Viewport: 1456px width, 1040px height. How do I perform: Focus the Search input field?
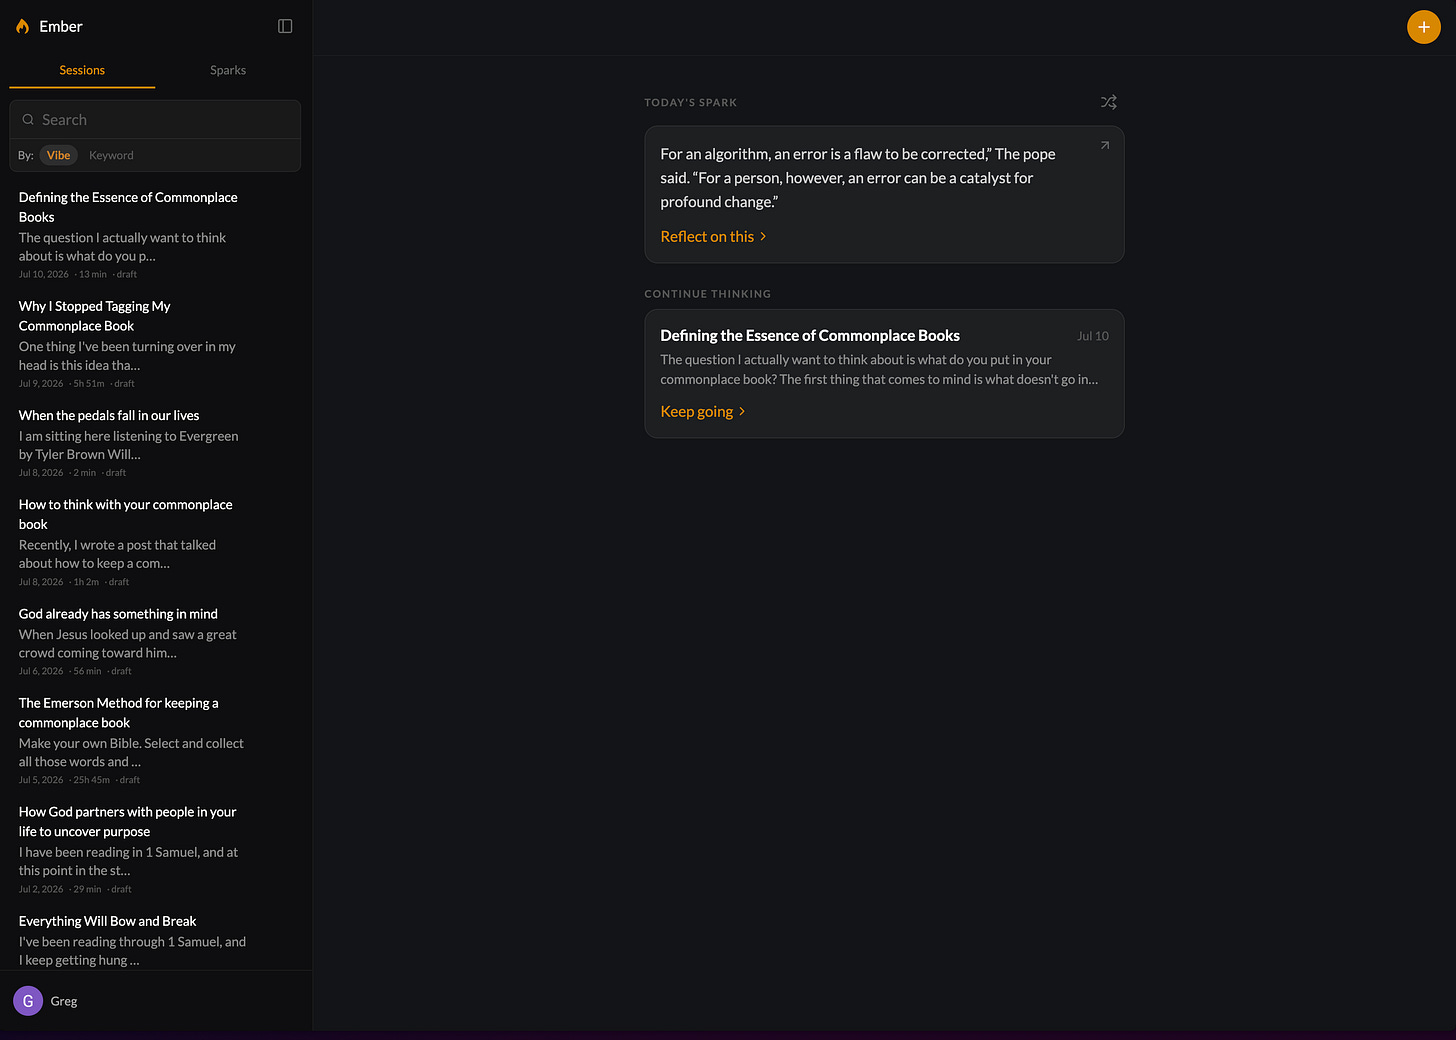pyautogui.click(x=155, y=120)
